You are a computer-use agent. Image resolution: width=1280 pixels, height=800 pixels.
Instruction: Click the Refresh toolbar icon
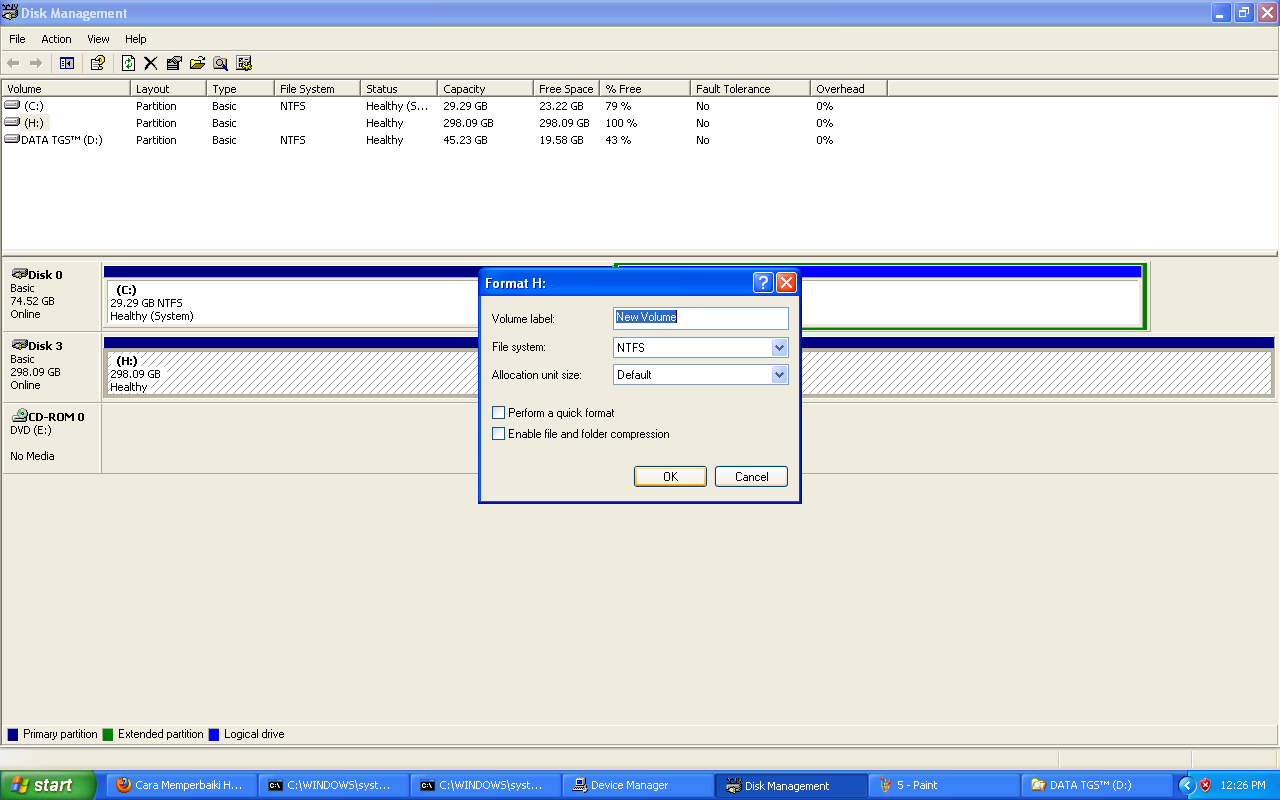[128, 62]
